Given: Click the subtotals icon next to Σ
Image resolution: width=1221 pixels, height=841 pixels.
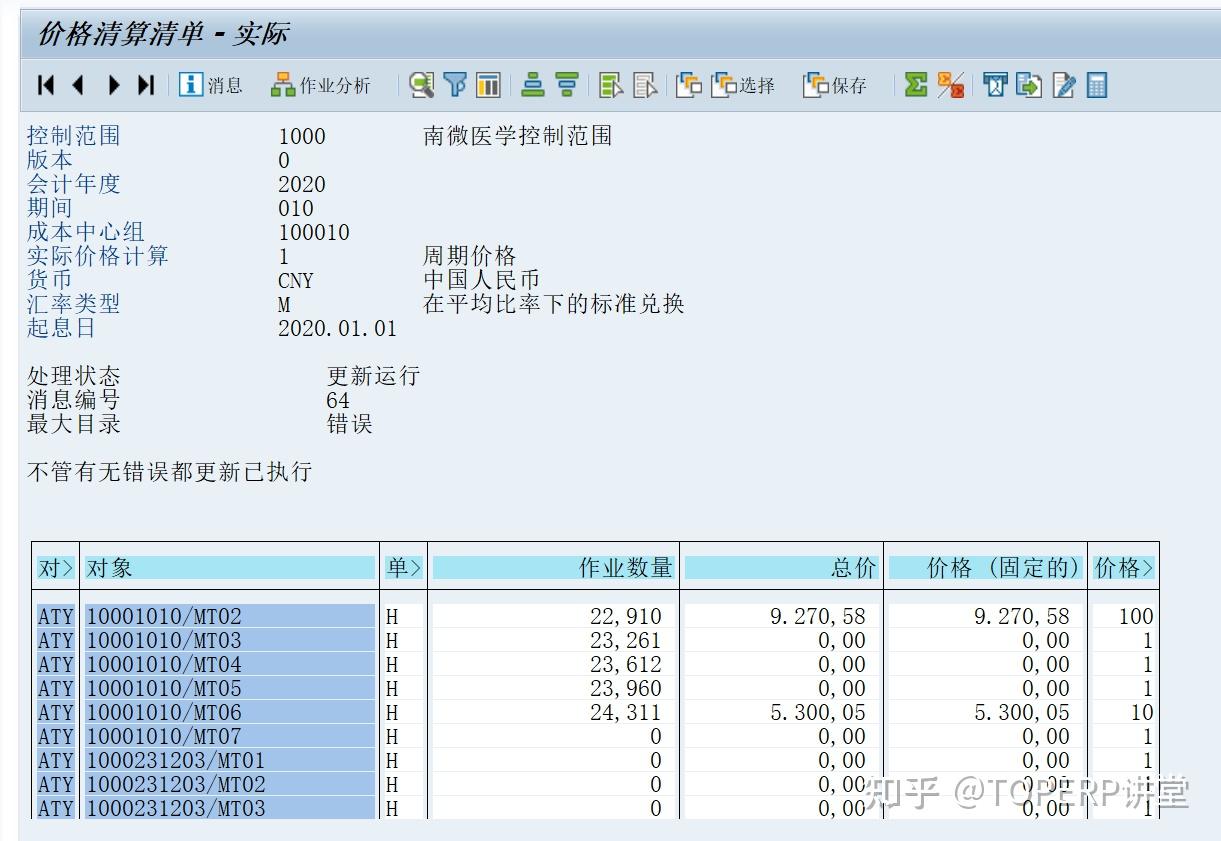Looking at the screenshot, I should [950, 85].
